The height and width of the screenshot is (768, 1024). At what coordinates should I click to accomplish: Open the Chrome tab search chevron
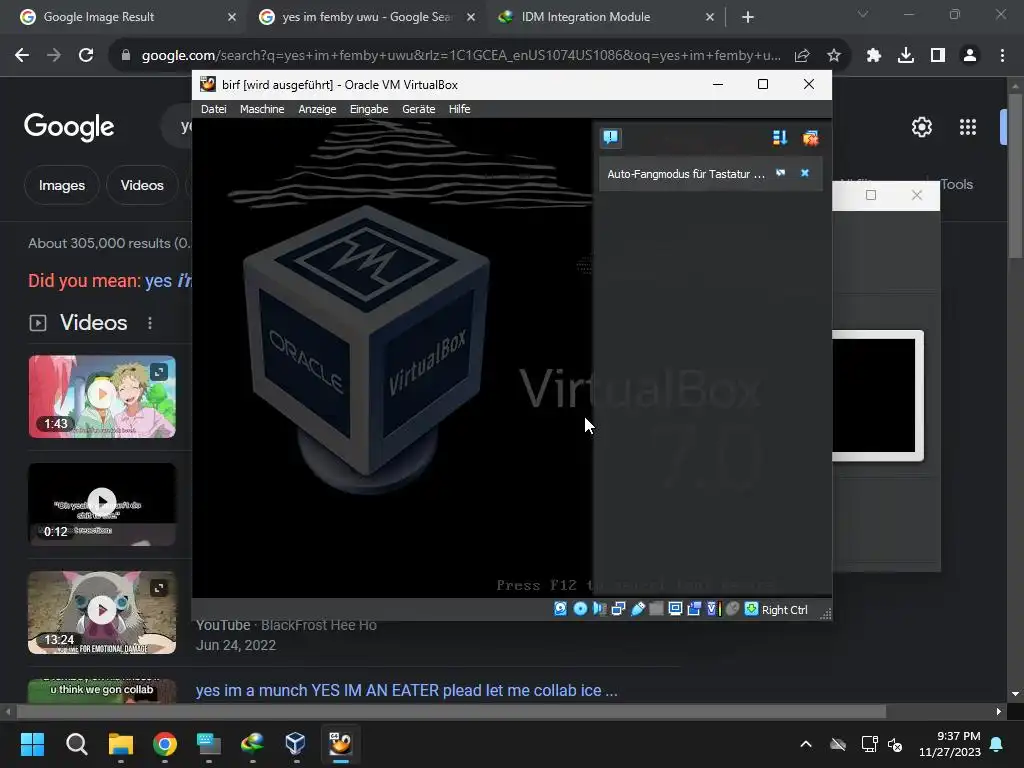coord(863,14)
